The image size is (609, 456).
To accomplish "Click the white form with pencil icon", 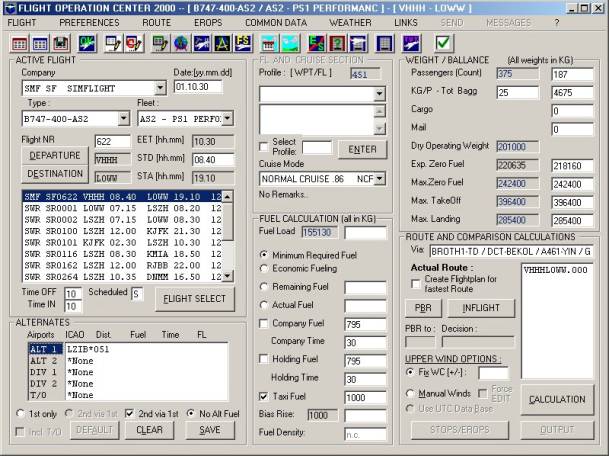I will click(x=113, y=44).
